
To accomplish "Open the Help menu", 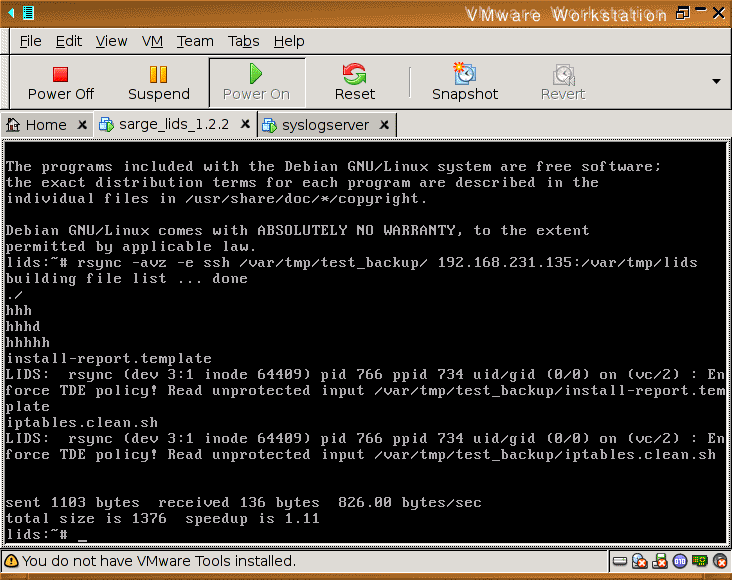I will click(289, 41).
